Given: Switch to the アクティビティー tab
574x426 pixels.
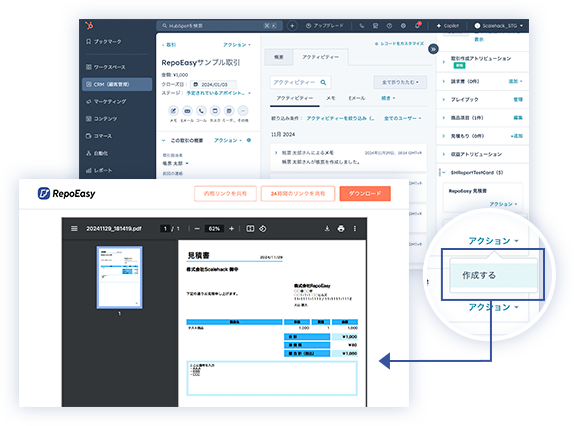Looking at the screenshot, I should point(320,57).
